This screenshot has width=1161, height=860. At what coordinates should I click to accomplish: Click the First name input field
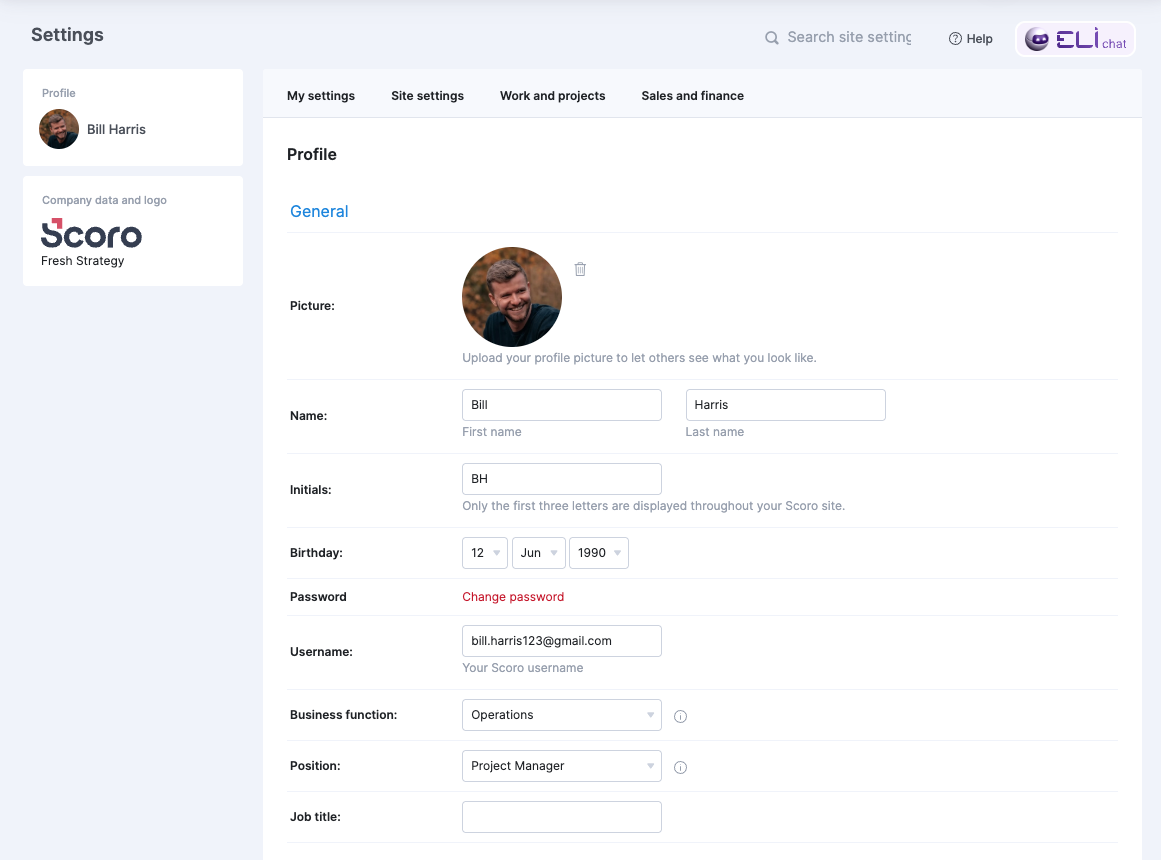562,405
